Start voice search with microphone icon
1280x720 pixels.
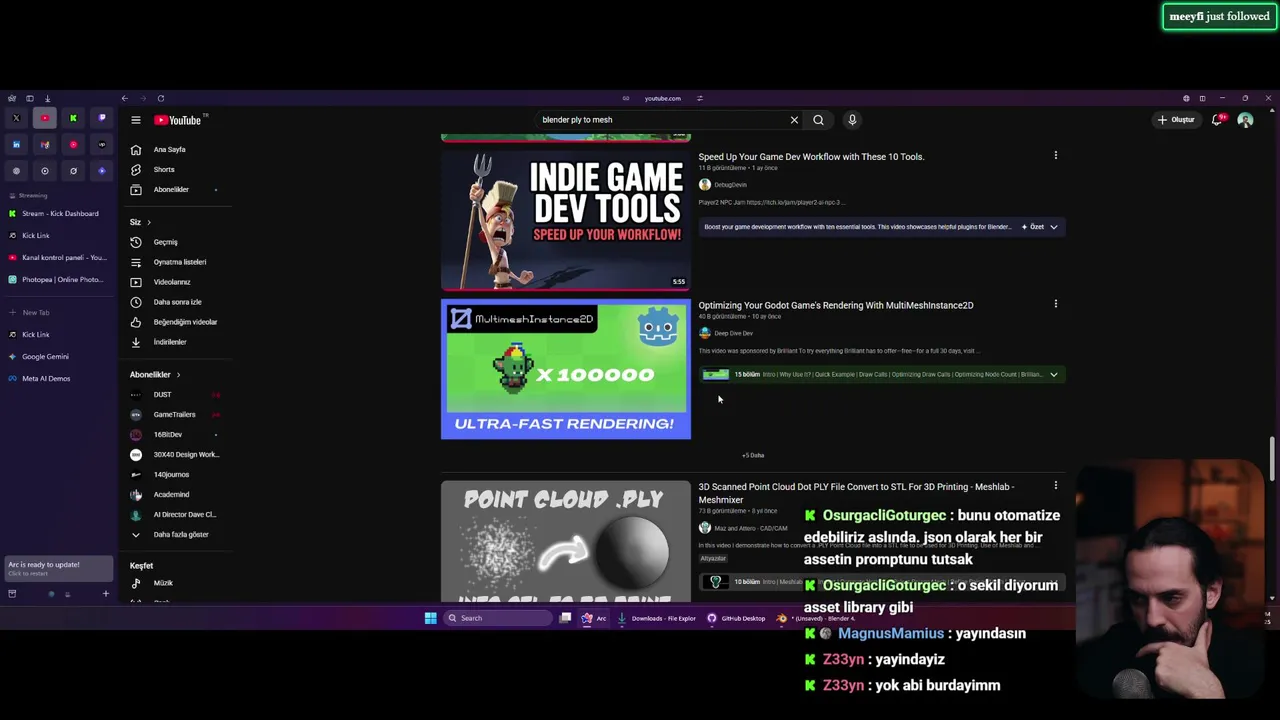pos(852,120)
